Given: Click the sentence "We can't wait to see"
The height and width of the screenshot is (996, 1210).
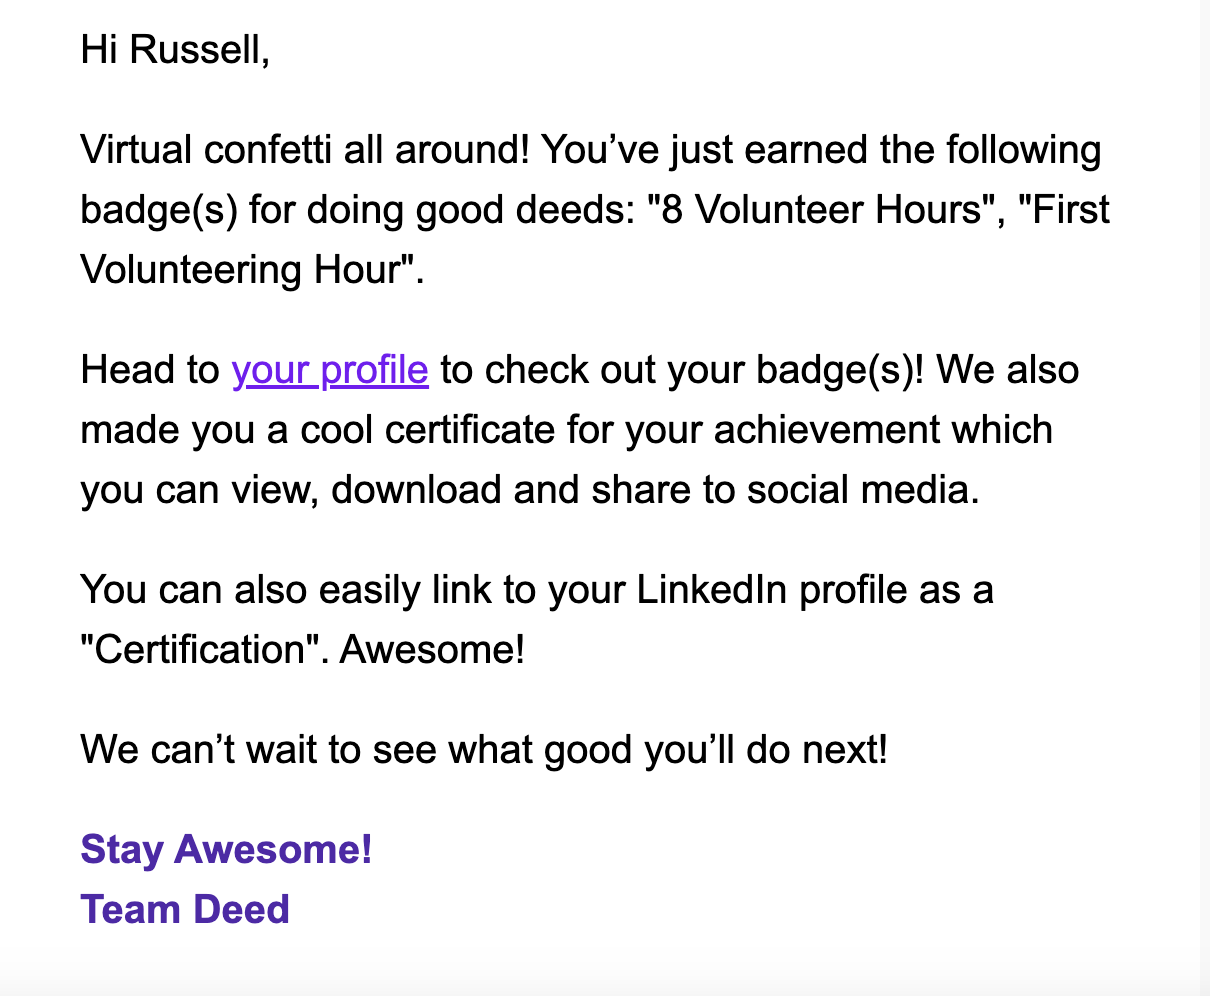Looking at the screenshot, I should (x=260, y=749).
